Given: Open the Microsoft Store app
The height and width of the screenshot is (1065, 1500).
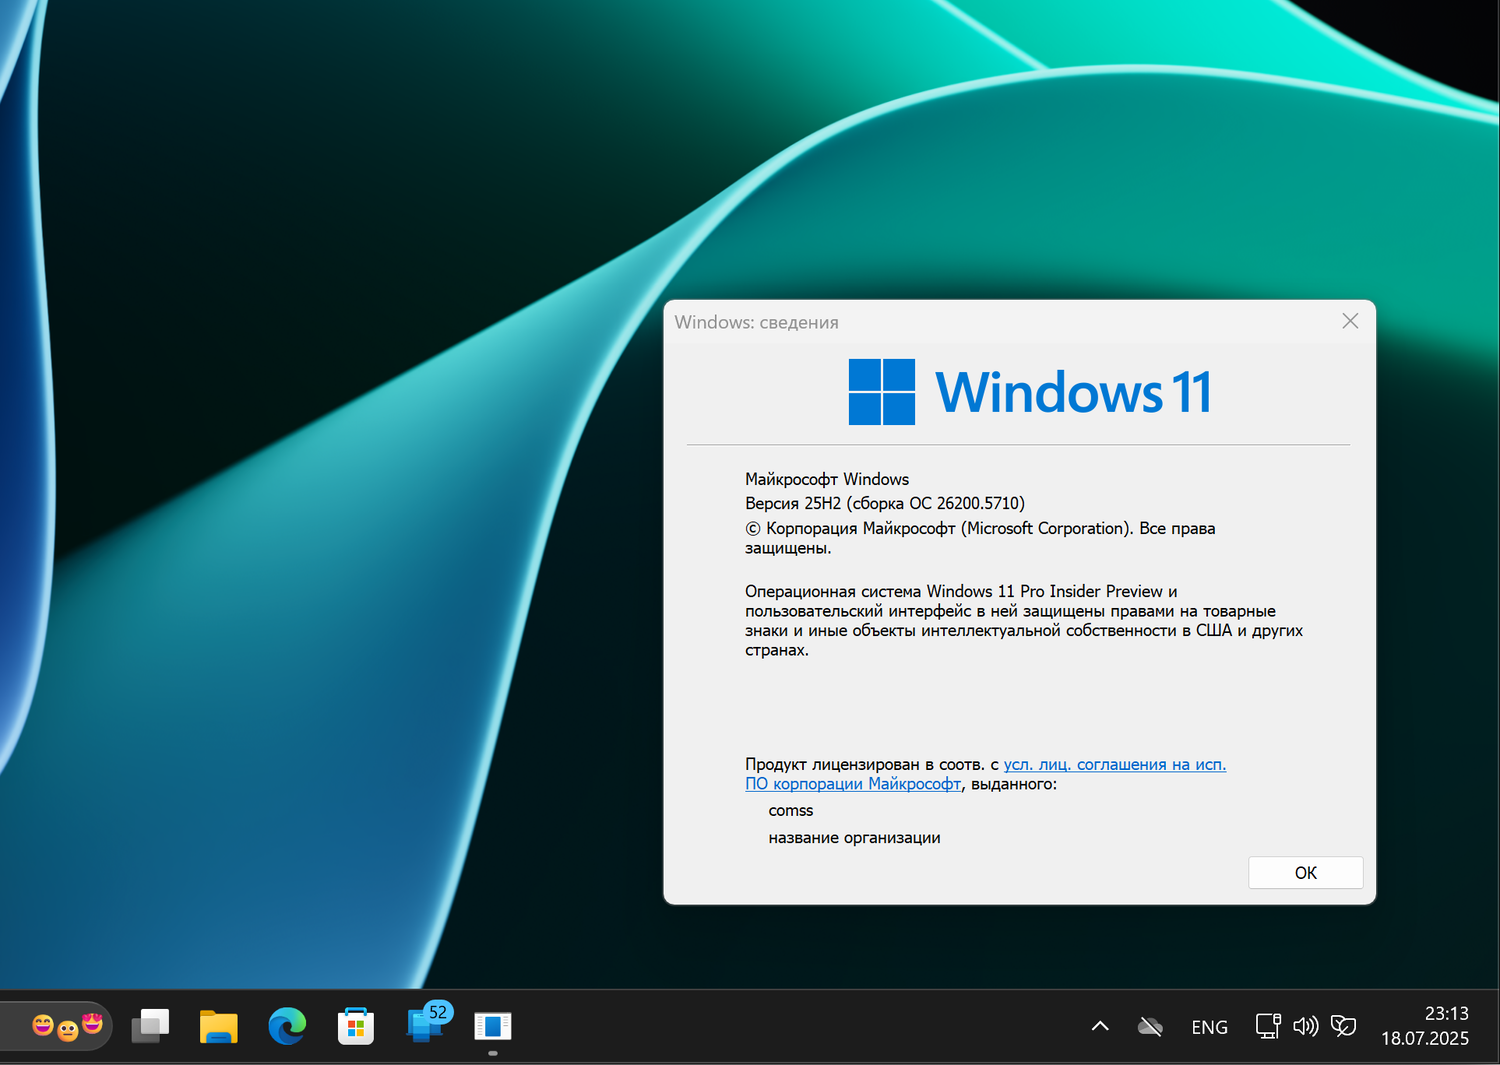Looking at the screenshot, I should click(x=355, y=1025).
